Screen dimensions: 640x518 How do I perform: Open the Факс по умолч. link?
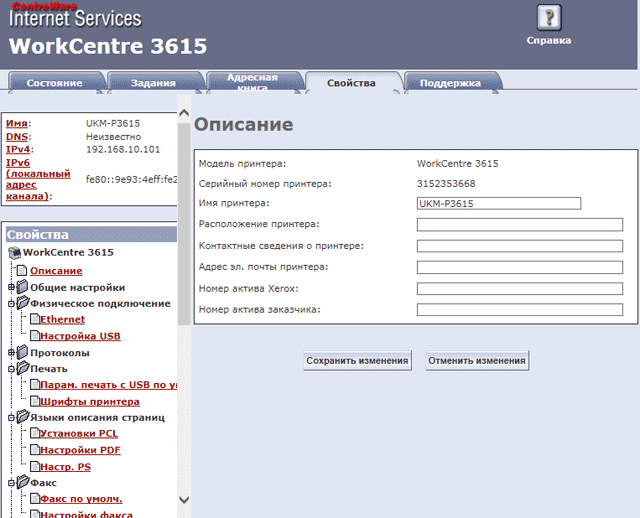(x=81, y=498)
